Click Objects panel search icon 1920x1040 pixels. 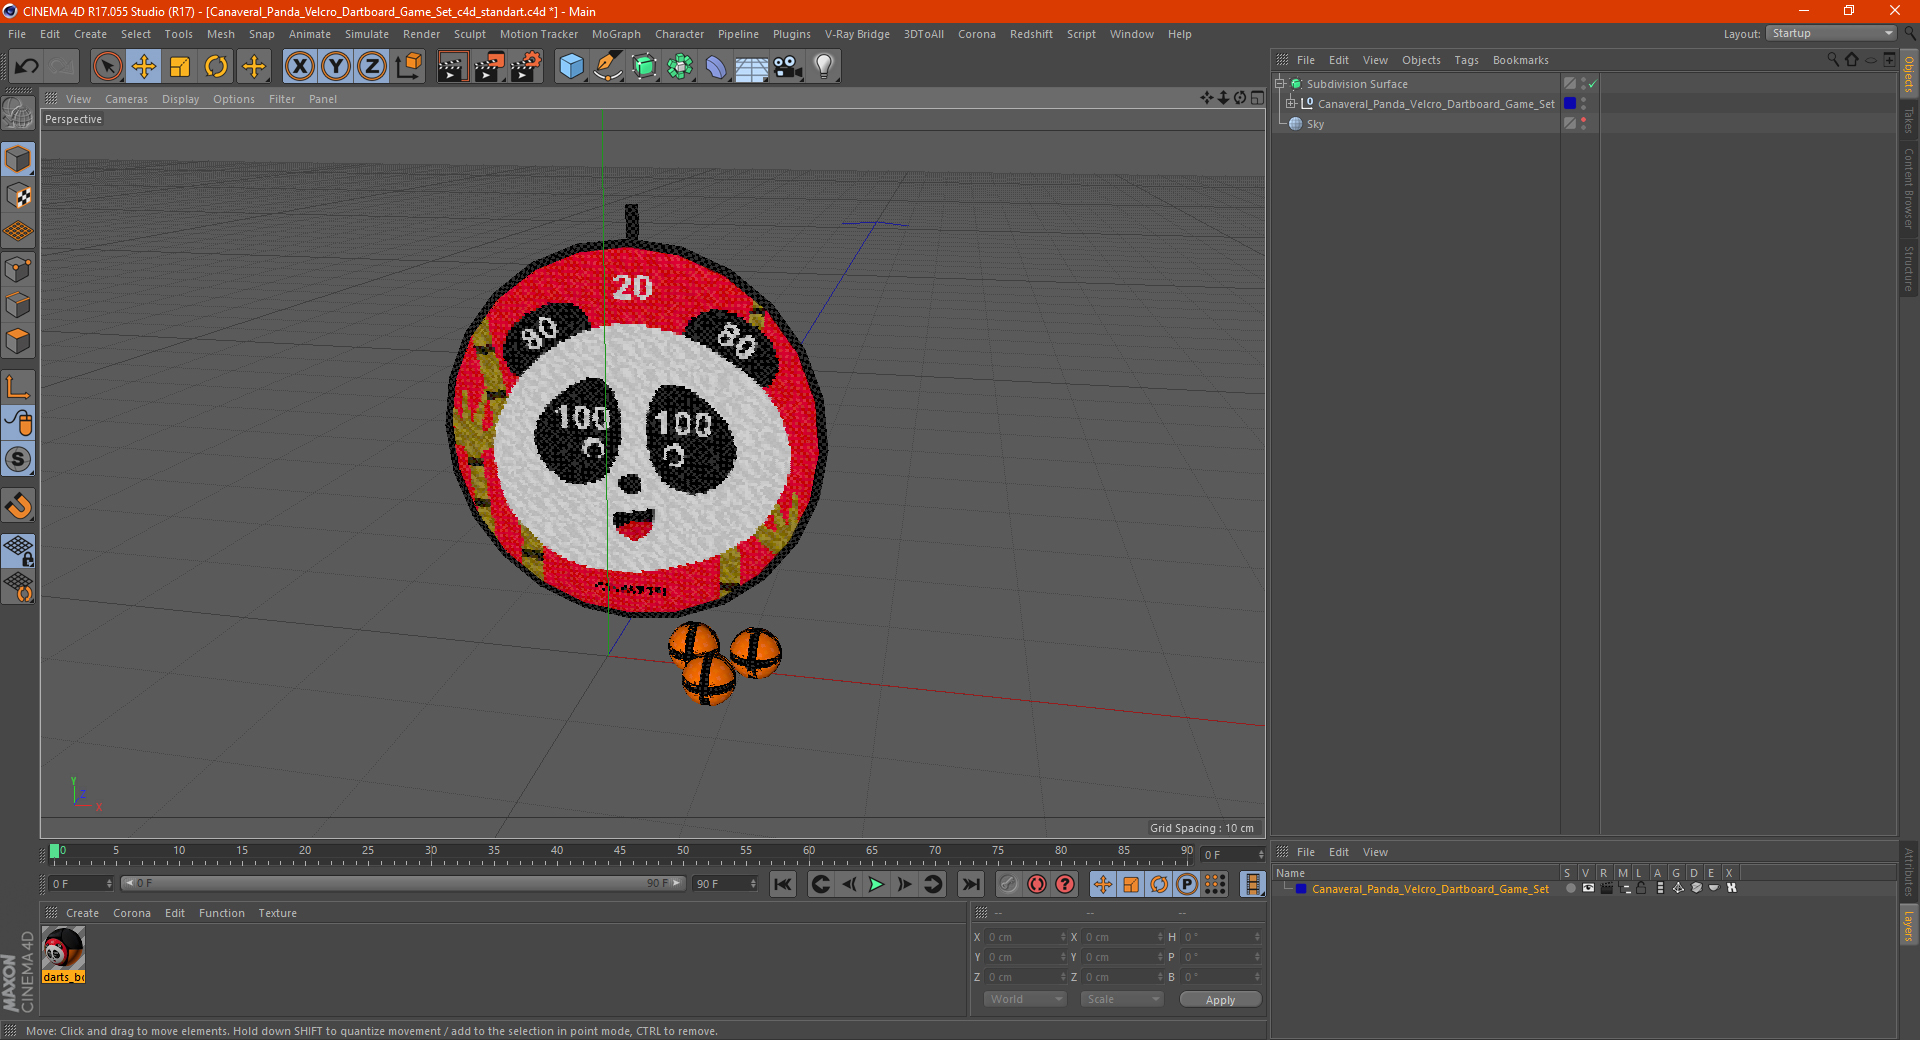(1833, 60)
